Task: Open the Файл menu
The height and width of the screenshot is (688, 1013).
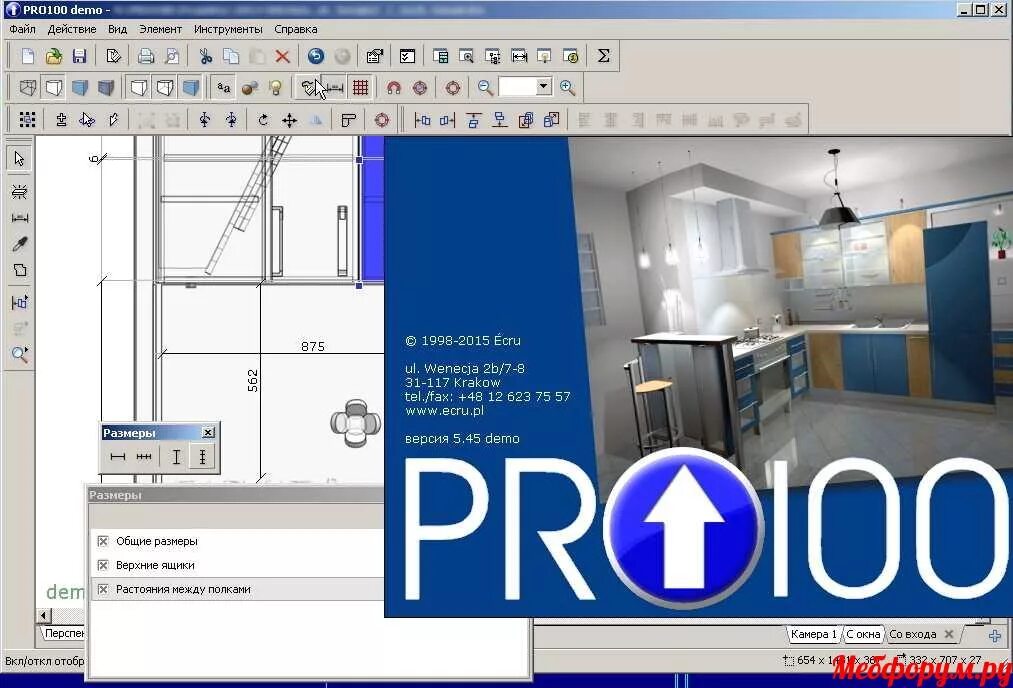Action: coord(23,29)
